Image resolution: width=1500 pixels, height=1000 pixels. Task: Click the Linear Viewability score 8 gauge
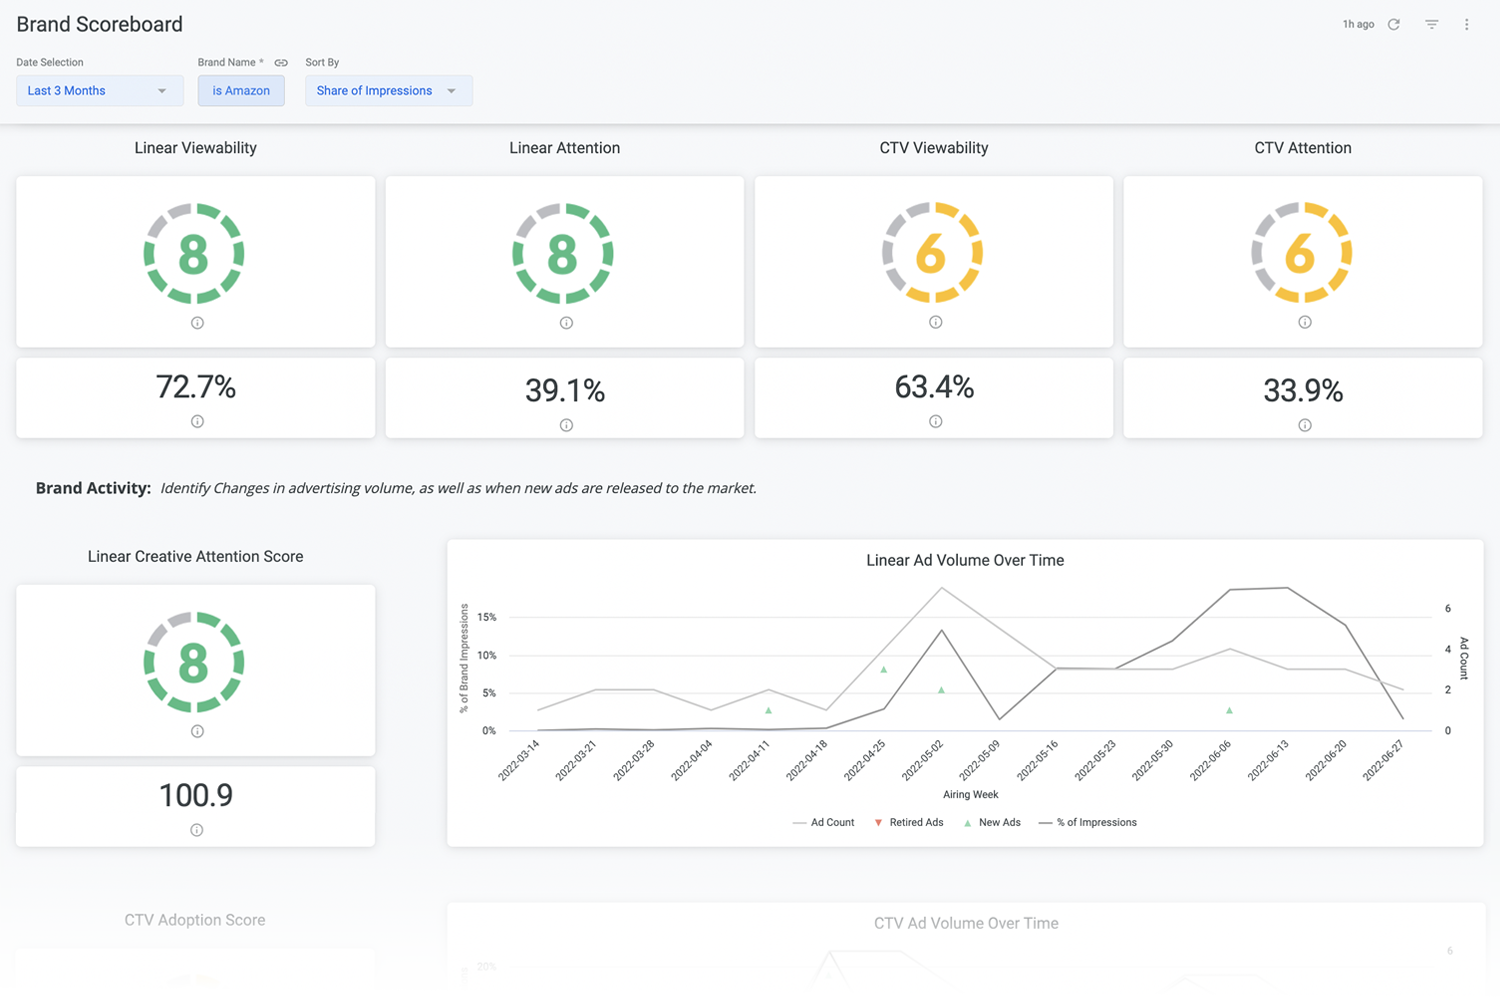(194, 254)
